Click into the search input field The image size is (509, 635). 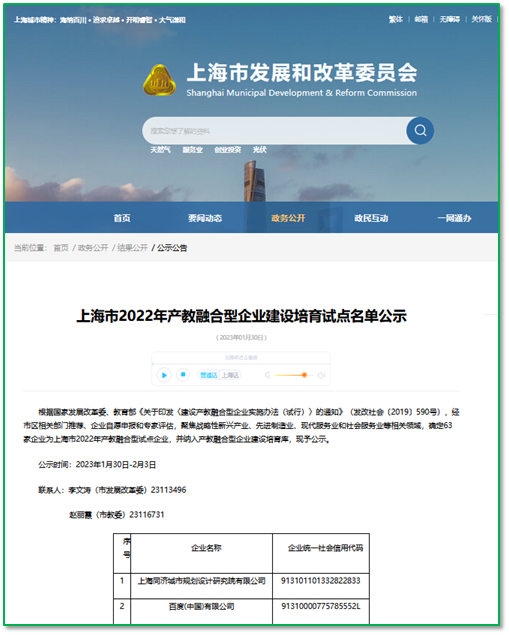[x=275, y=131]
